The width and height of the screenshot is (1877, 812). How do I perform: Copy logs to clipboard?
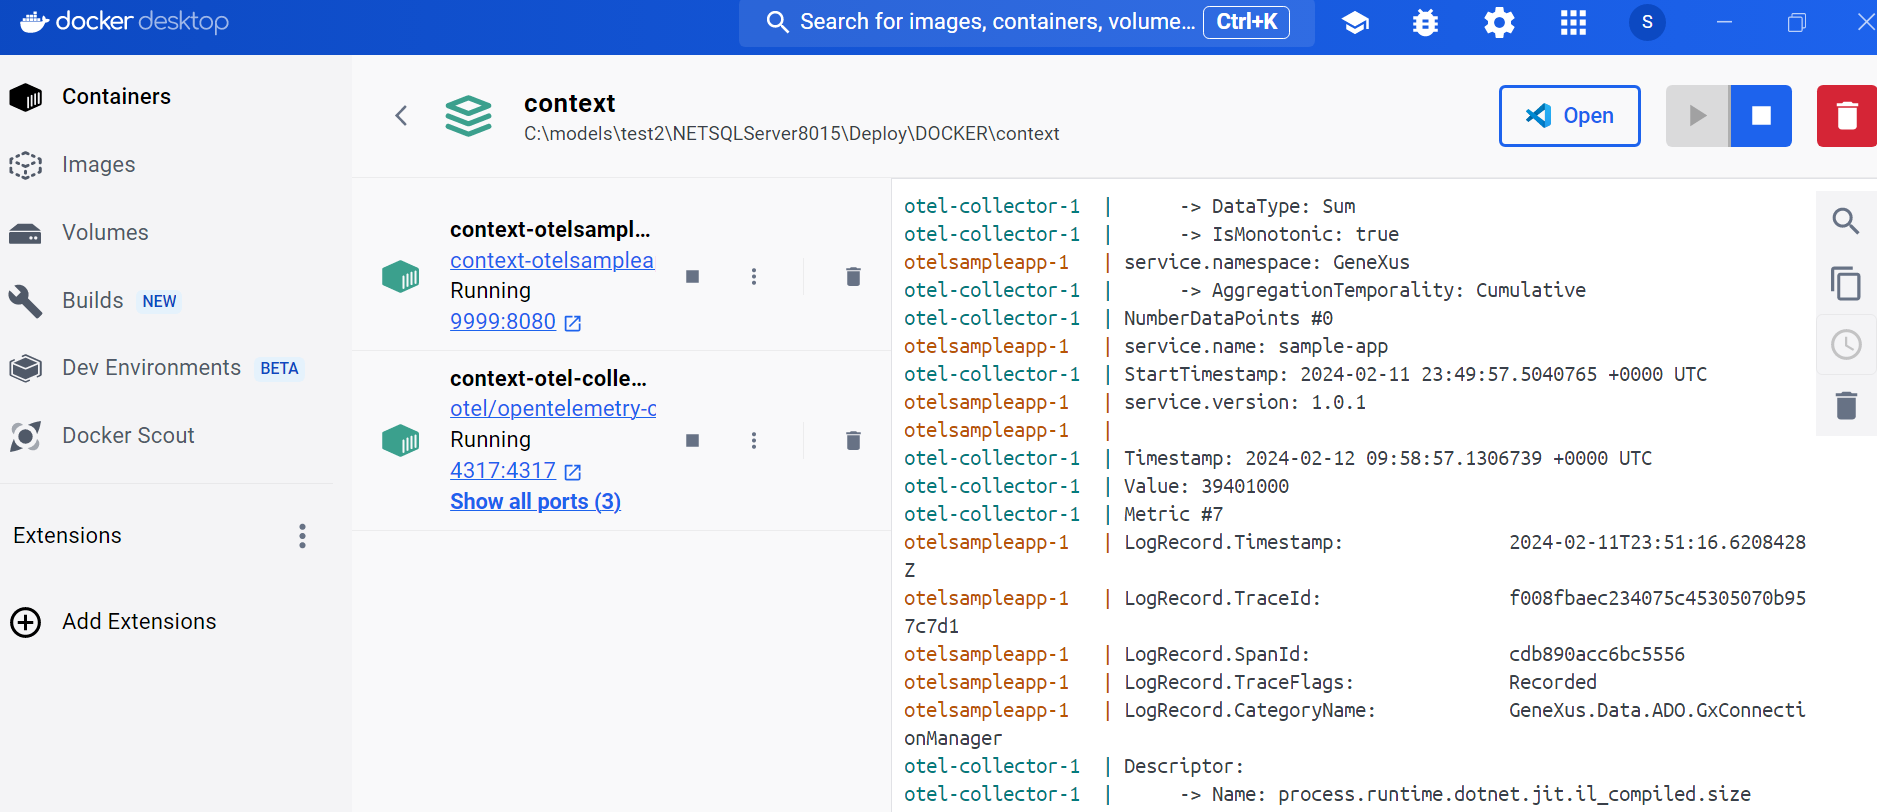pyautogui.click(x=1846, y=284)
